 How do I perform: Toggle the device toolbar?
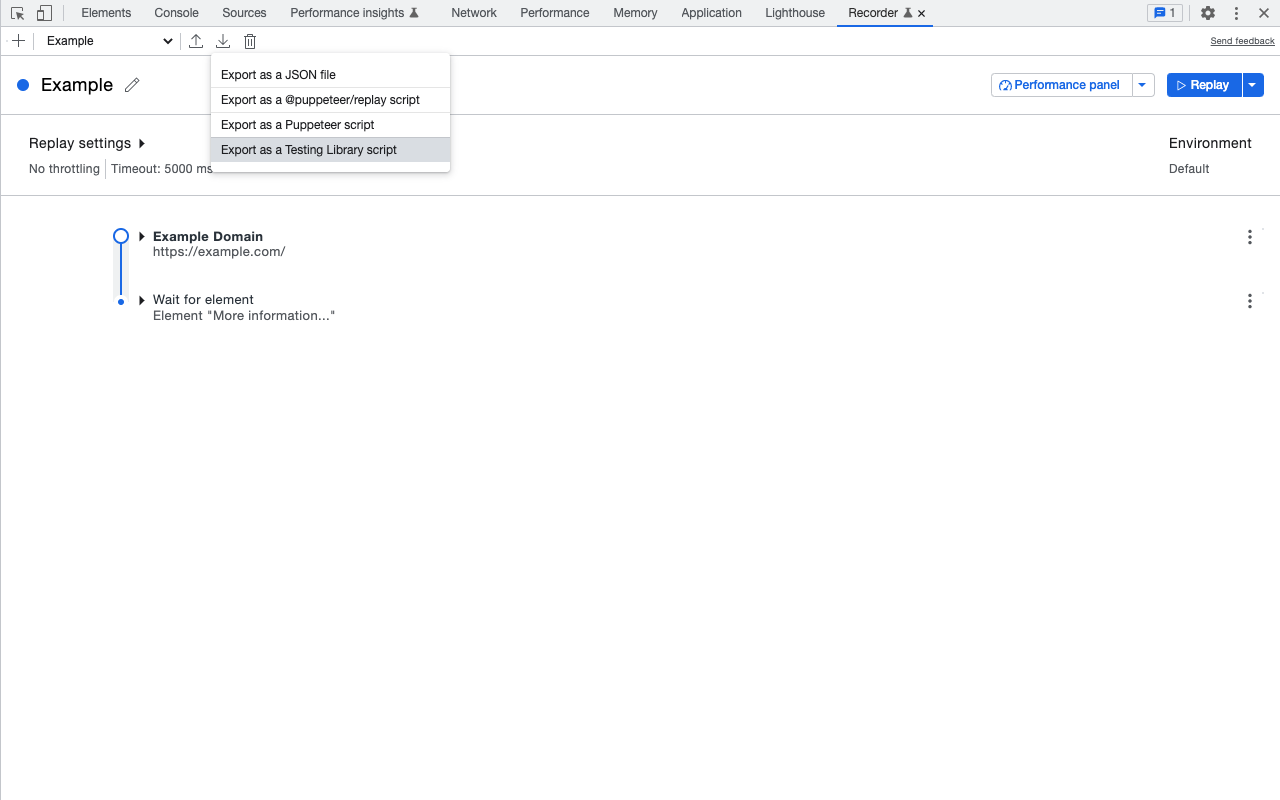click(44, 13)
